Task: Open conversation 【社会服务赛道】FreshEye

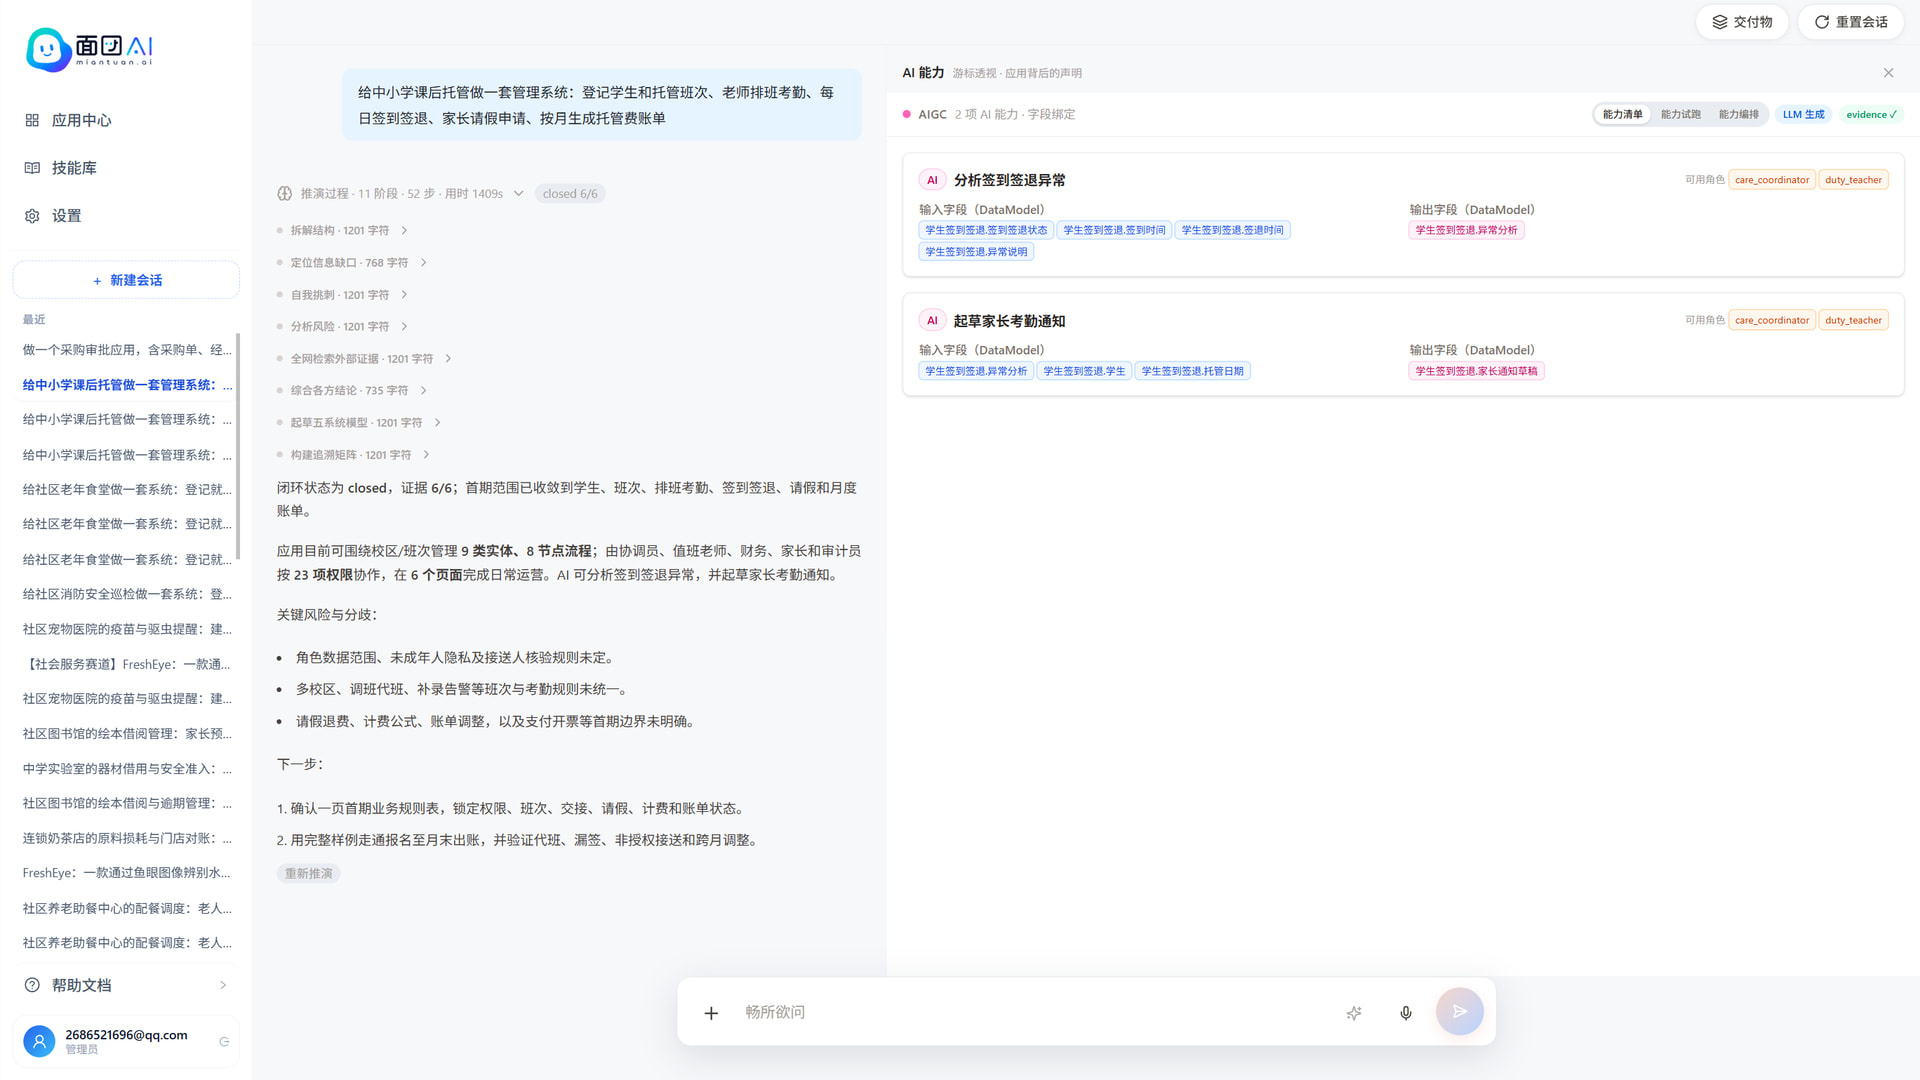Action: (127, 664)
